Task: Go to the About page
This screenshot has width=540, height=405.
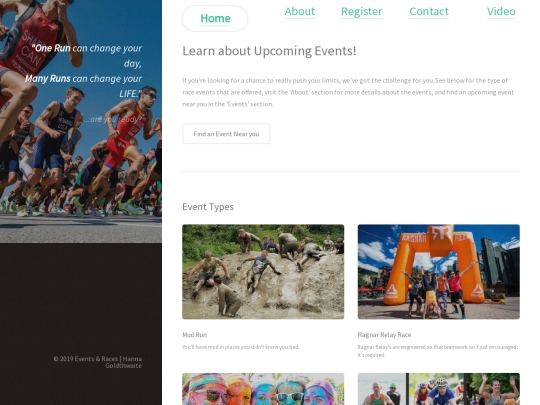Action: pos(300,11)
